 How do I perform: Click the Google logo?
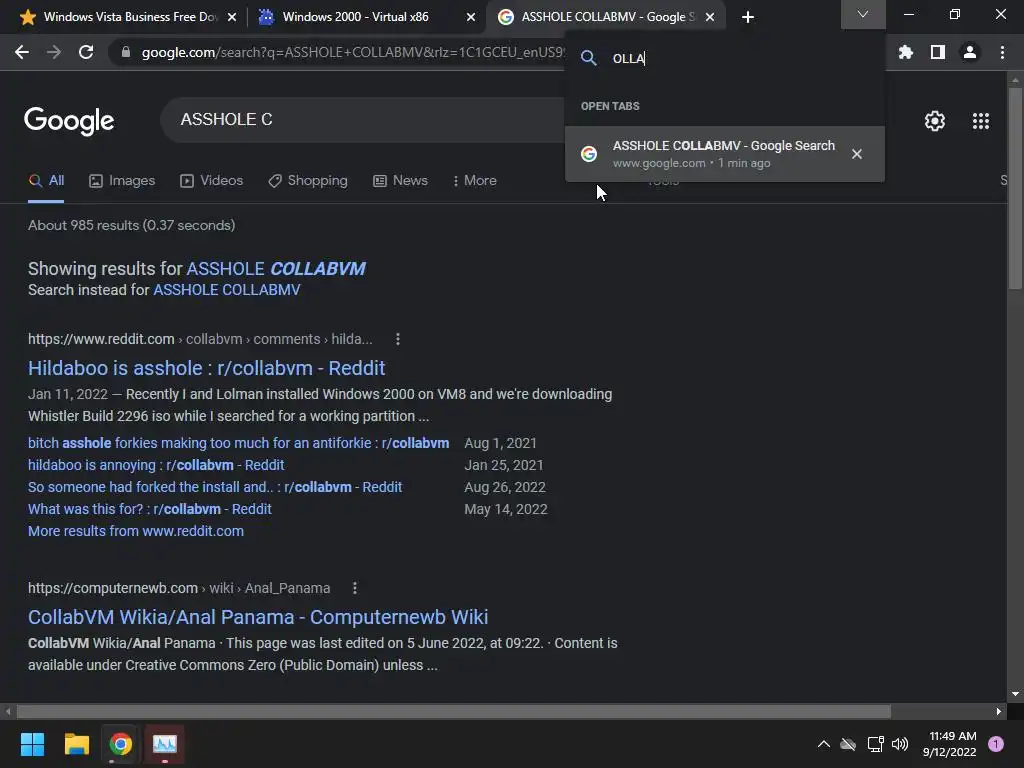click(69, 121)
